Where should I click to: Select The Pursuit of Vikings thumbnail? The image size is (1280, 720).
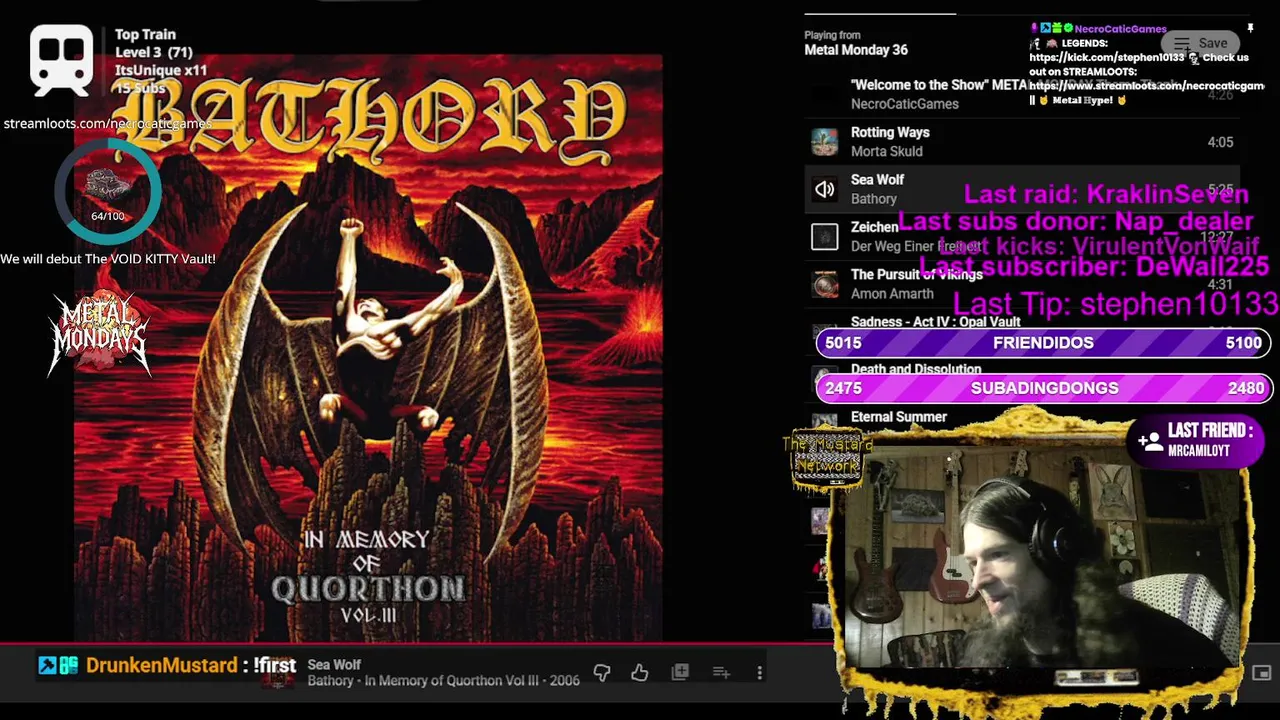pos(824,284)
